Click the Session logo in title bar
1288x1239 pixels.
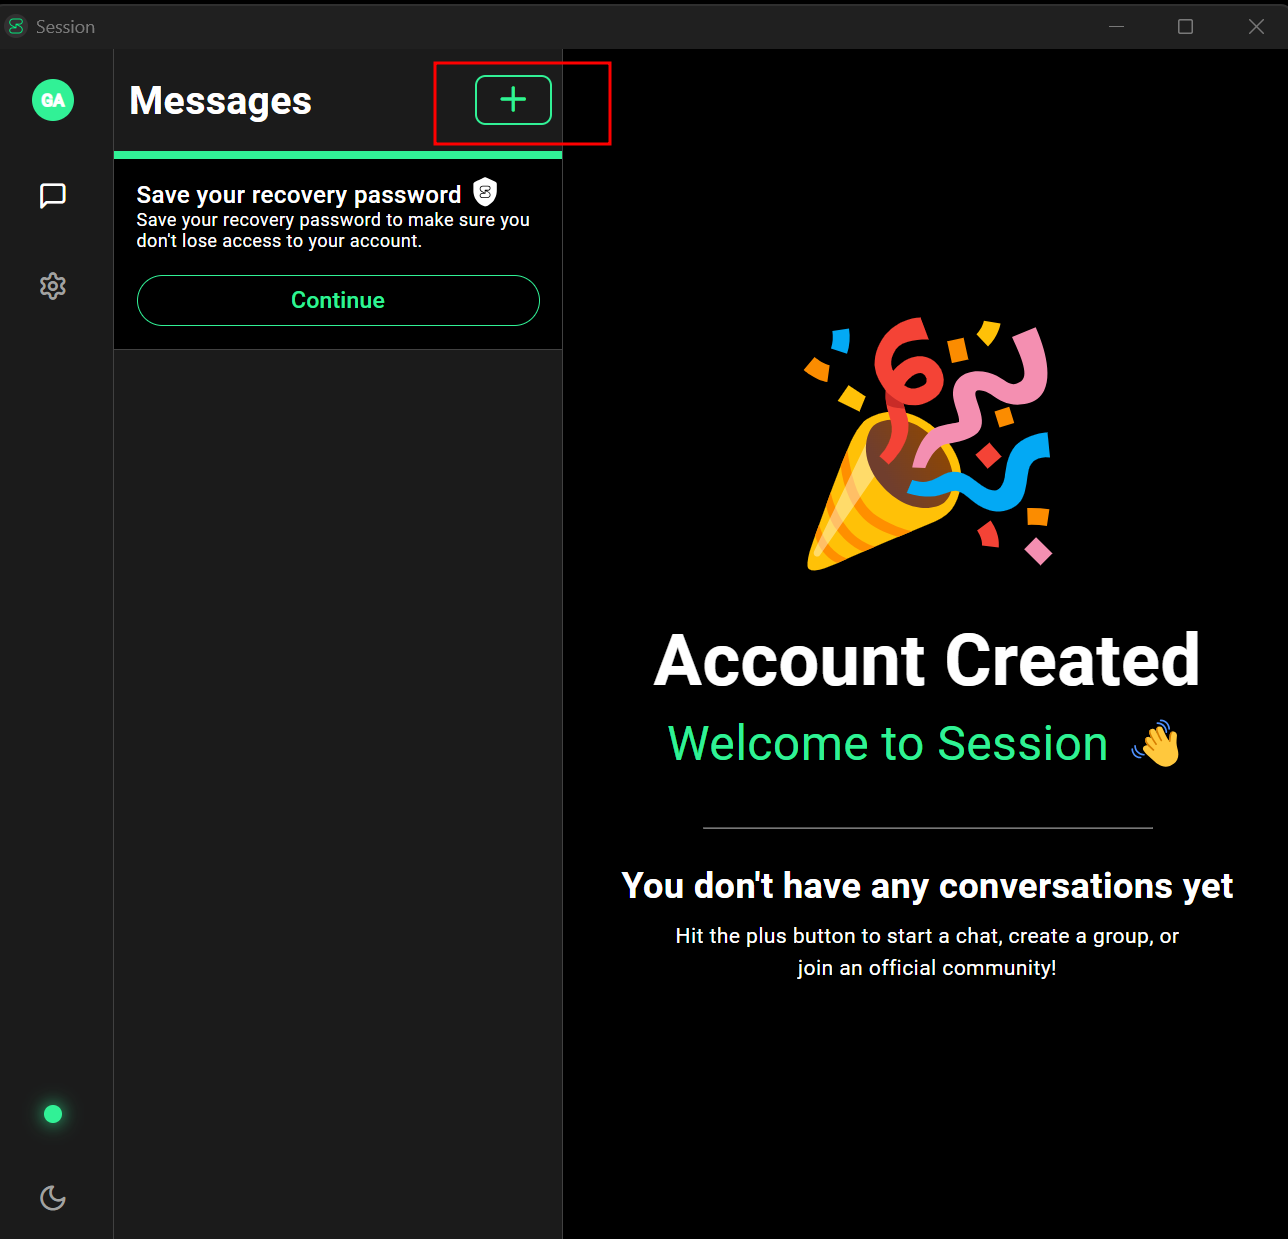(16, 27)
